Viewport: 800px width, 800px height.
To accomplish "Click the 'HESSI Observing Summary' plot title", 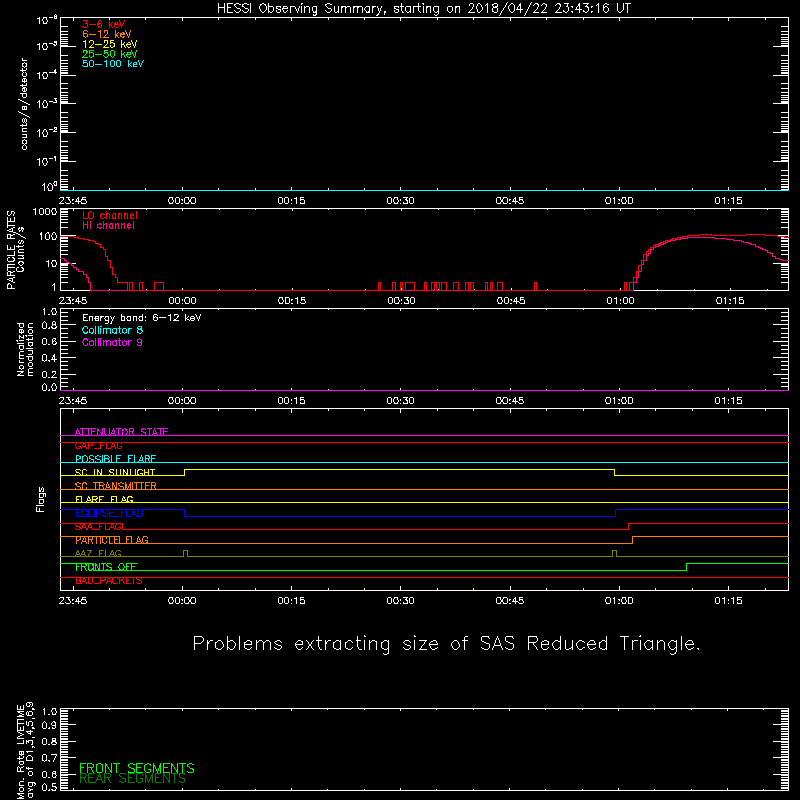I will pyautogui.click(x=423, y=9).
